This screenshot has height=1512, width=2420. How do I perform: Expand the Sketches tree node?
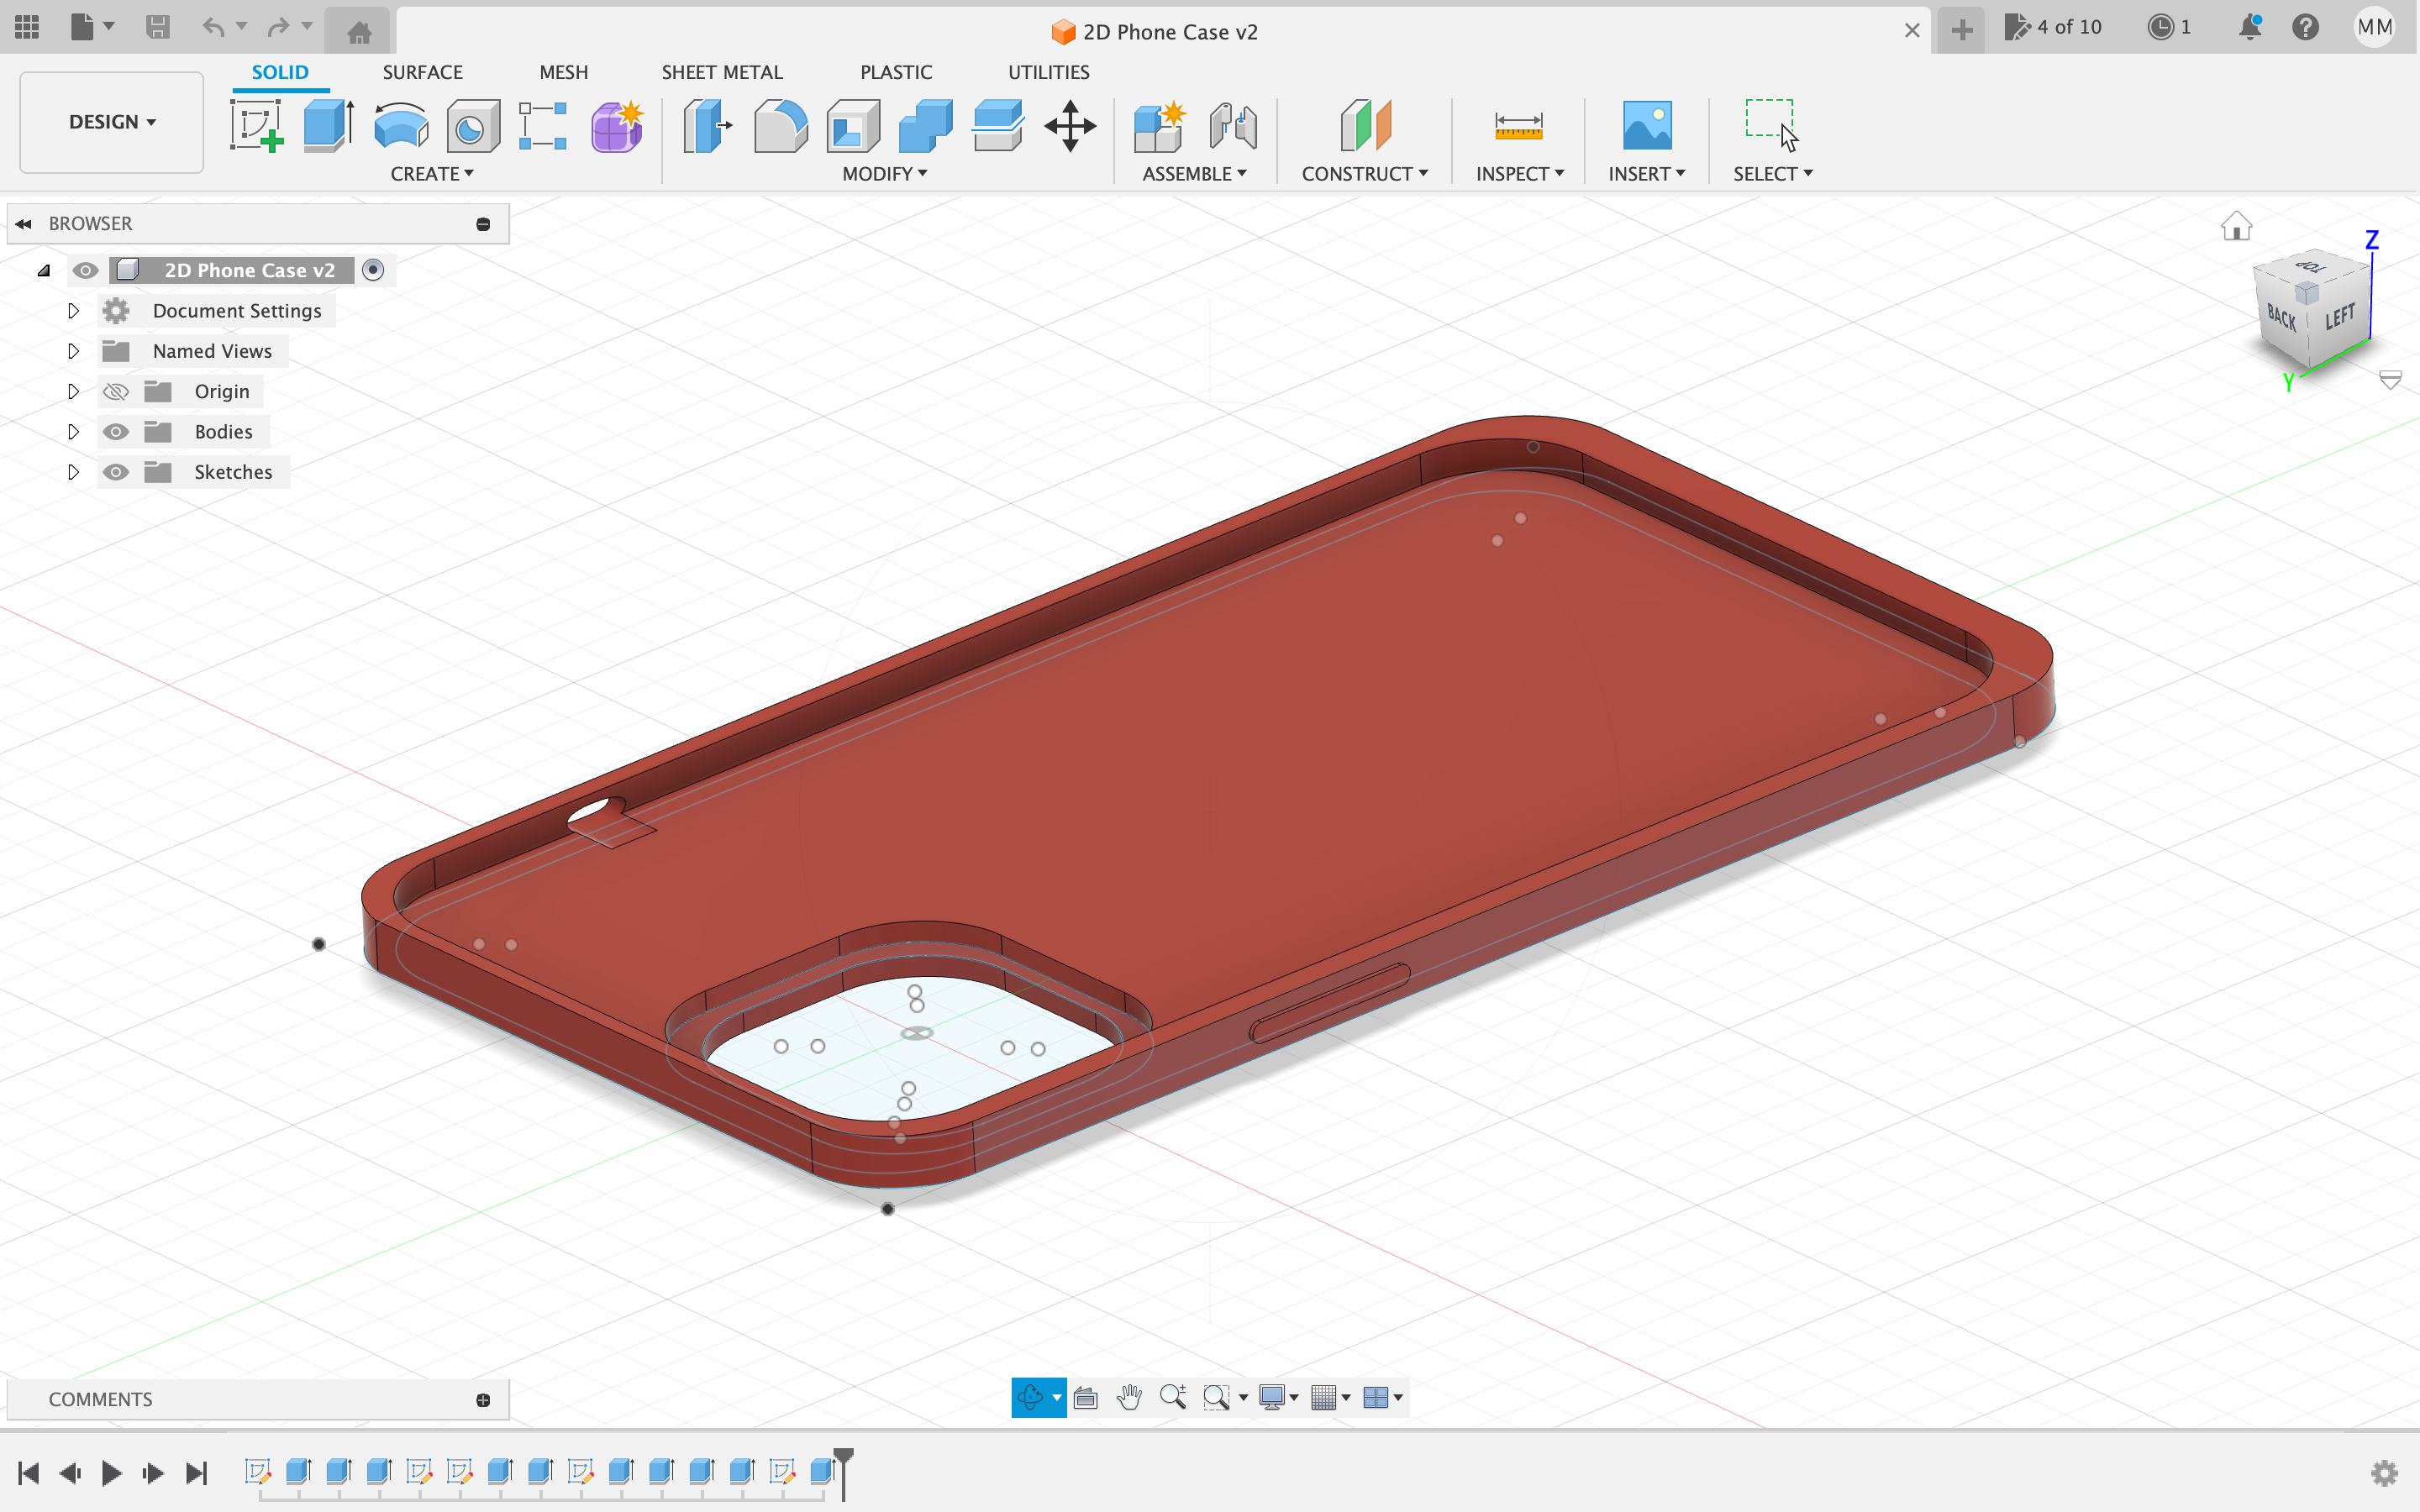coord(73,472)
